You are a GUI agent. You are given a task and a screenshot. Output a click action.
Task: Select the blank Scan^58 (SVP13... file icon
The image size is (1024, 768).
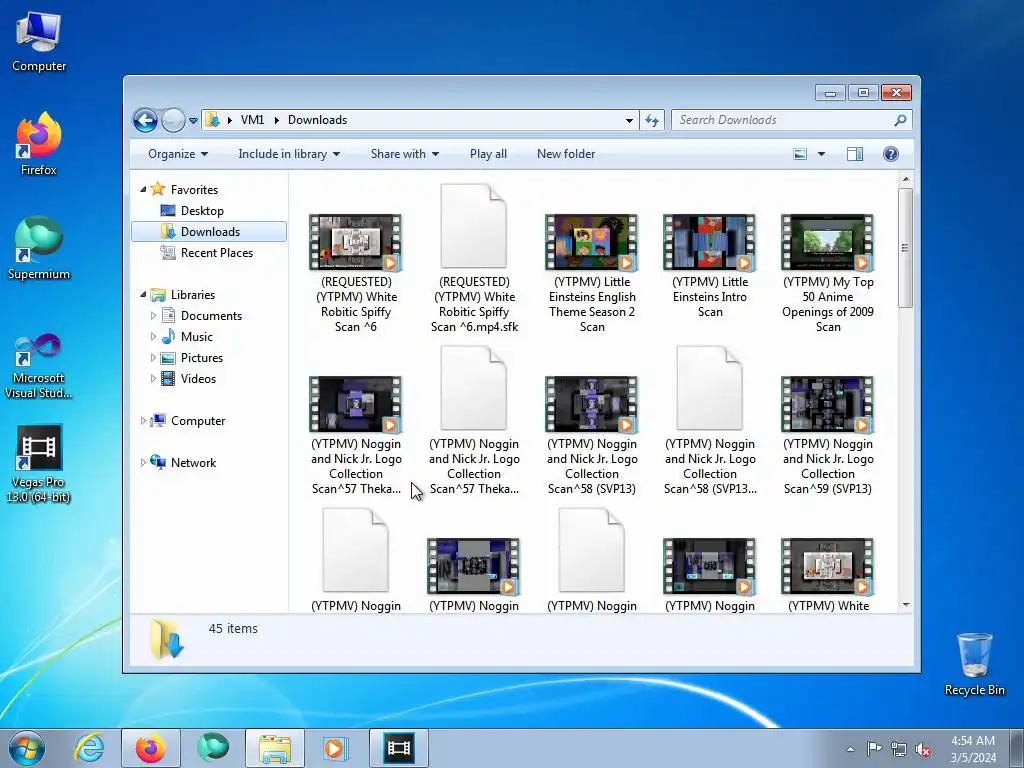pos(710,388)
